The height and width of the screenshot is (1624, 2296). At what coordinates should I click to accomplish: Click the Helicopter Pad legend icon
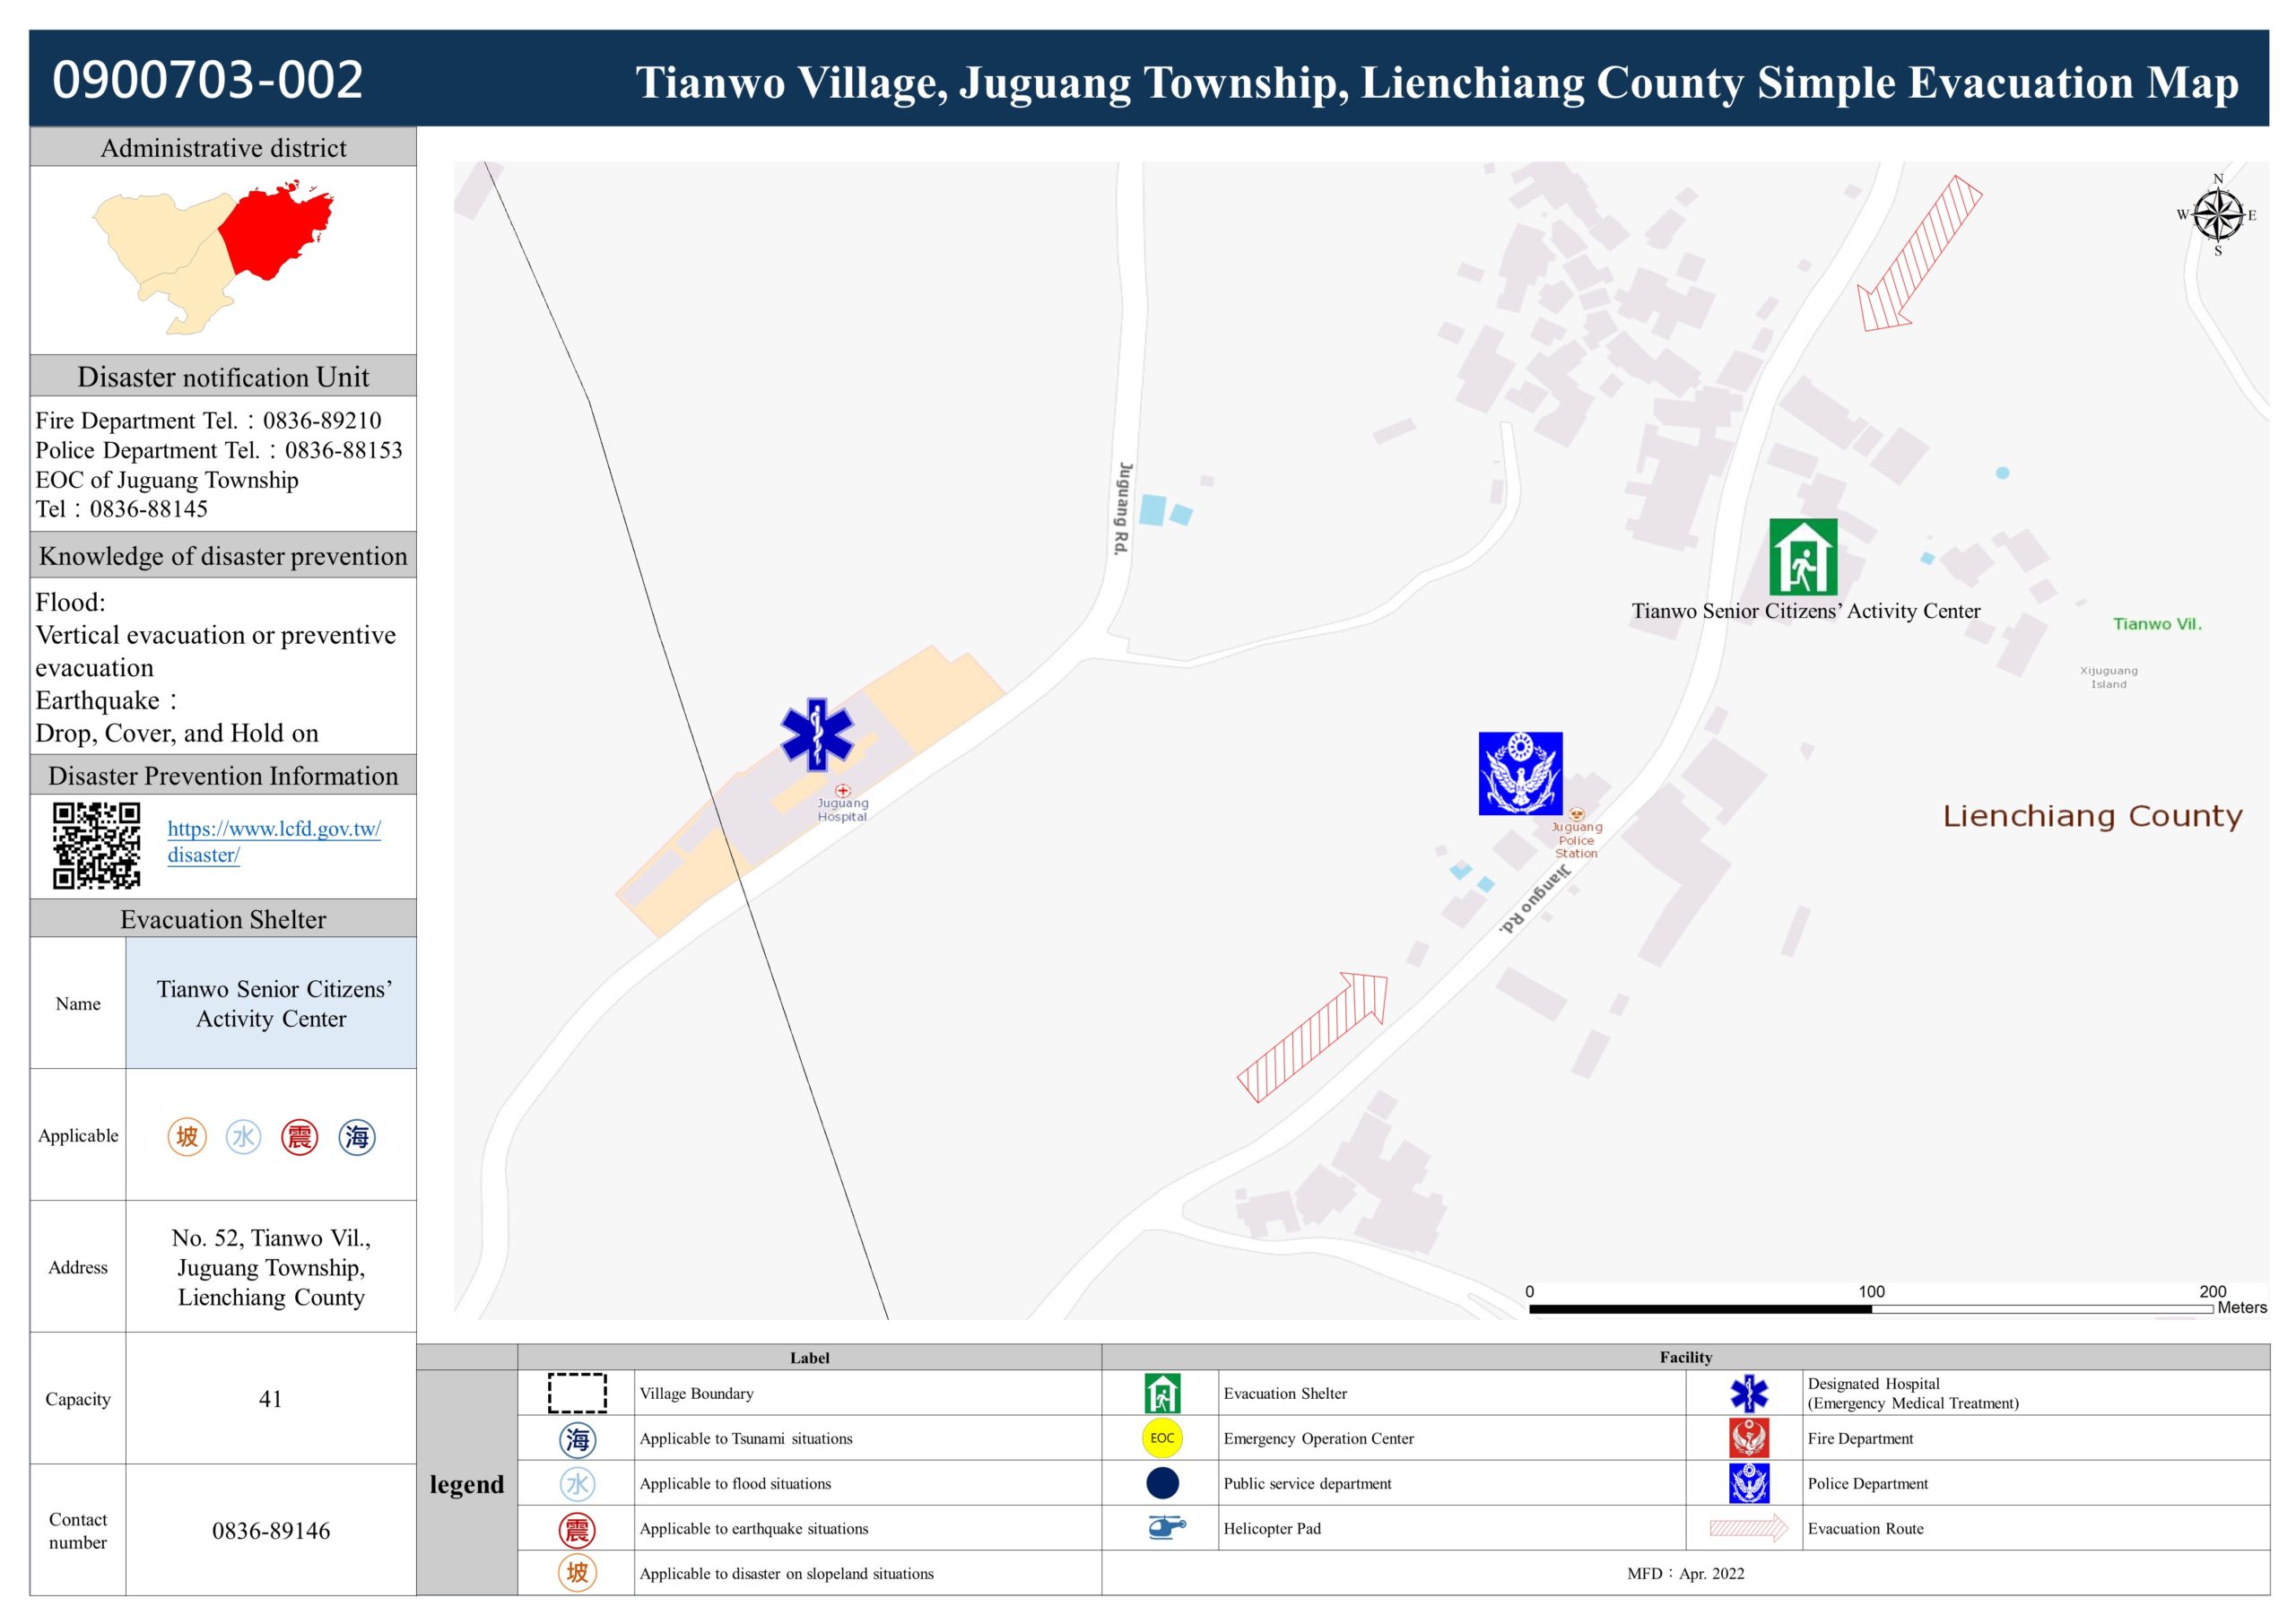click(x=1165, y=1527)
